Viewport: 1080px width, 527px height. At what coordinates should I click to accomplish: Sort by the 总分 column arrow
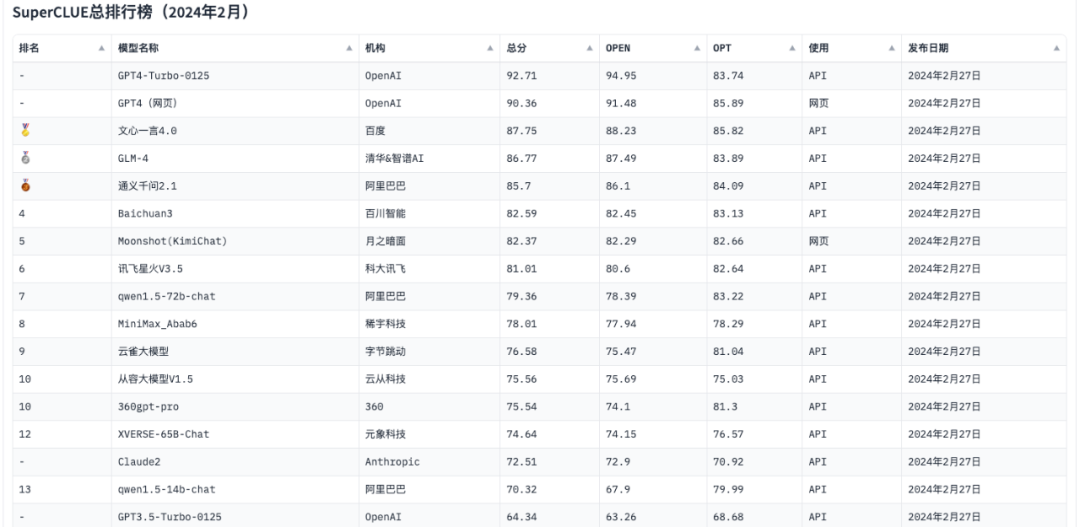590,48
